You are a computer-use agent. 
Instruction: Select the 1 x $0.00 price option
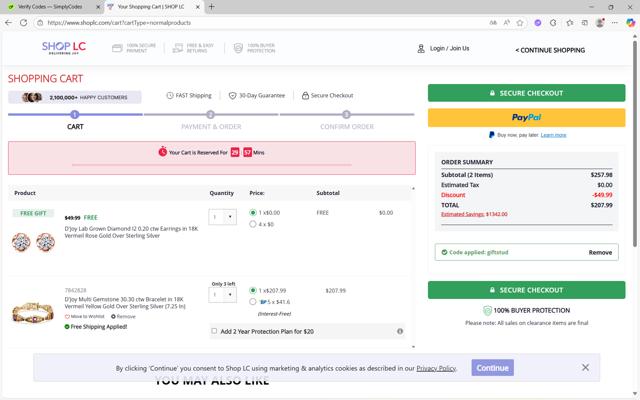[x=253, y=213]
